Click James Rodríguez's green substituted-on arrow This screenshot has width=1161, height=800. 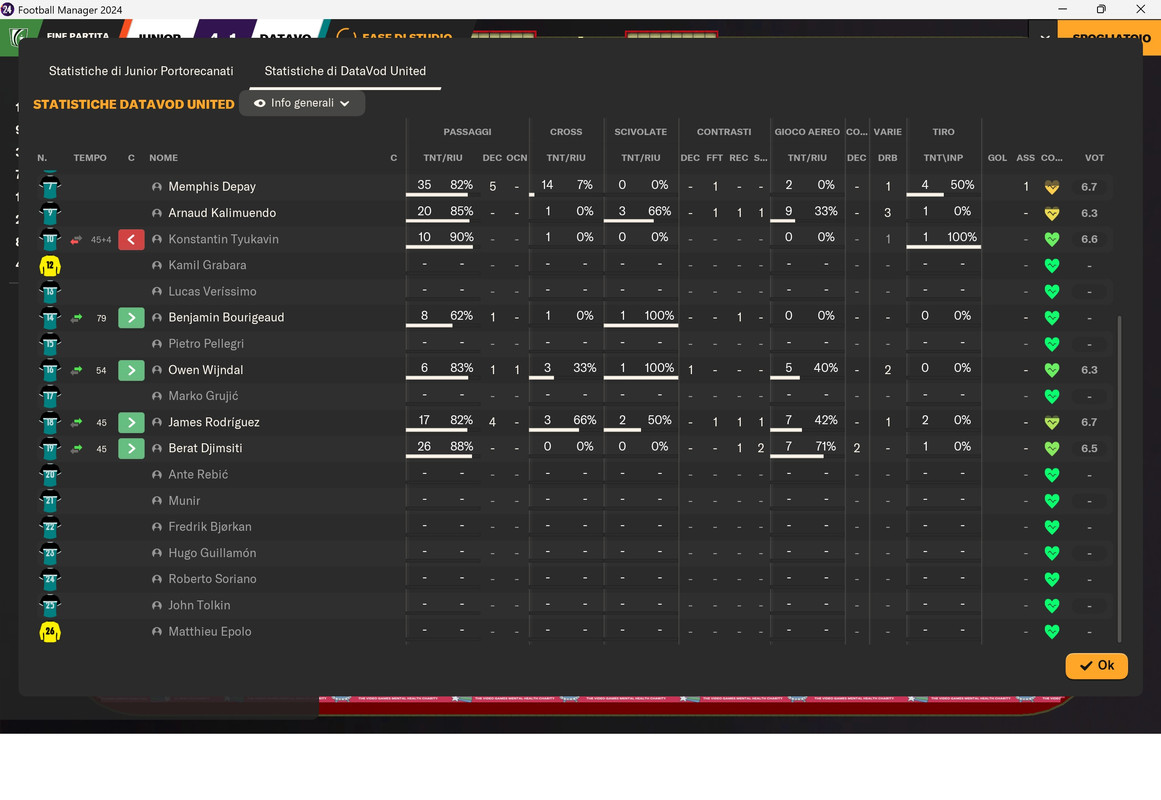pyautogui.click(x=131, y=422)
